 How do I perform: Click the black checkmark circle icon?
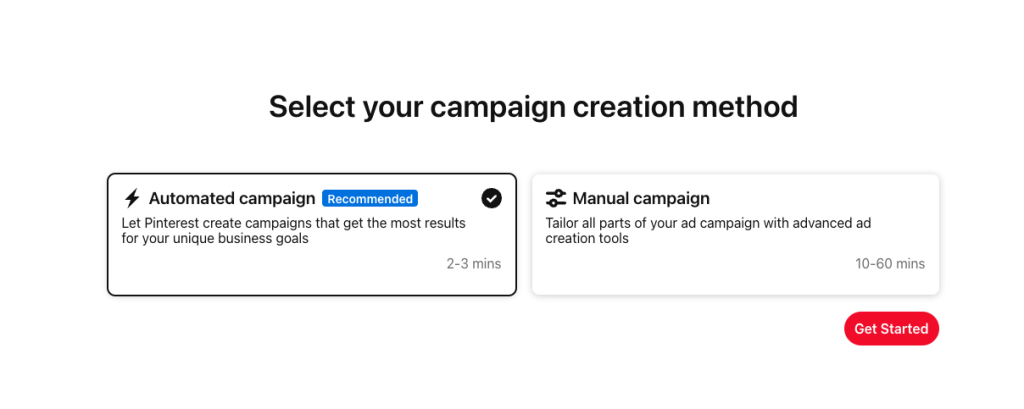(x=491, y=198)
